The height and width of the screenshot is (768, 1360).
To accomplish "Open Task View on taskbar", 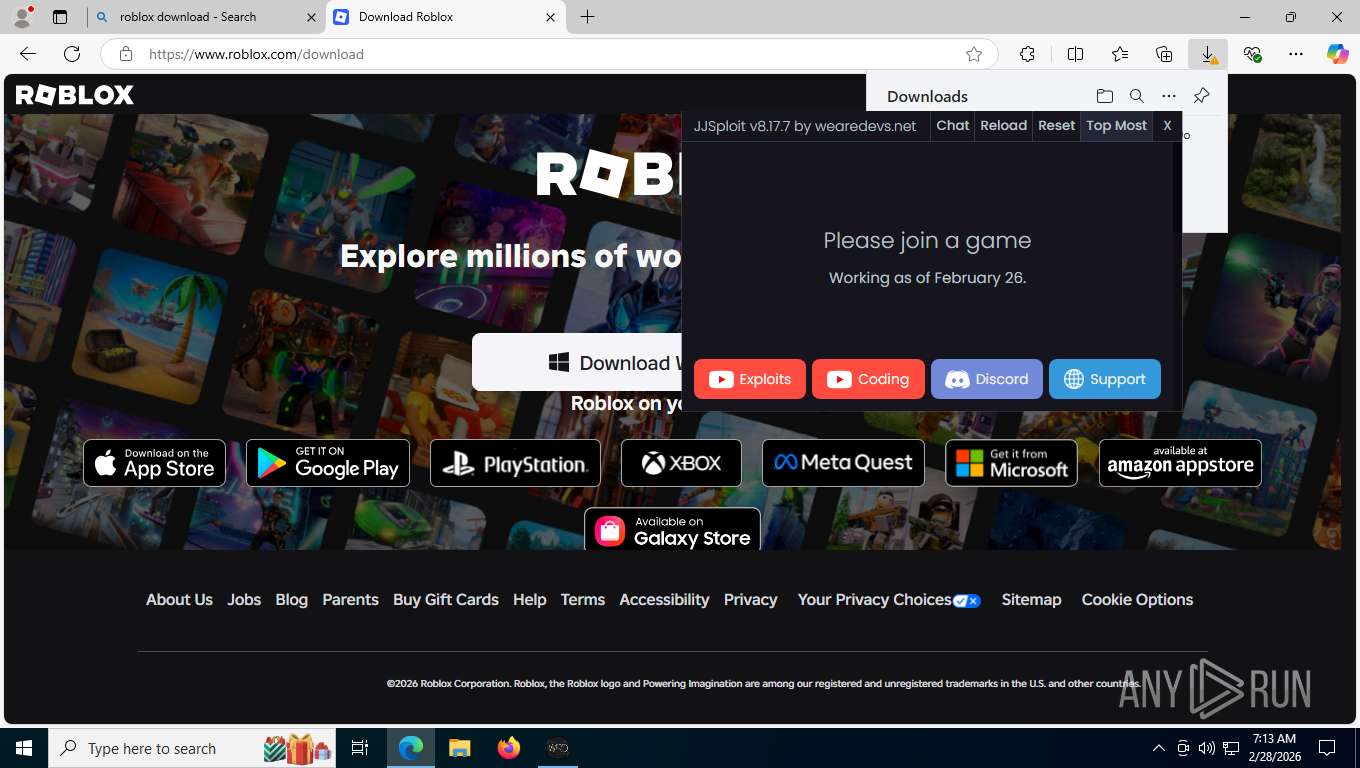I will tap(360, 748).
